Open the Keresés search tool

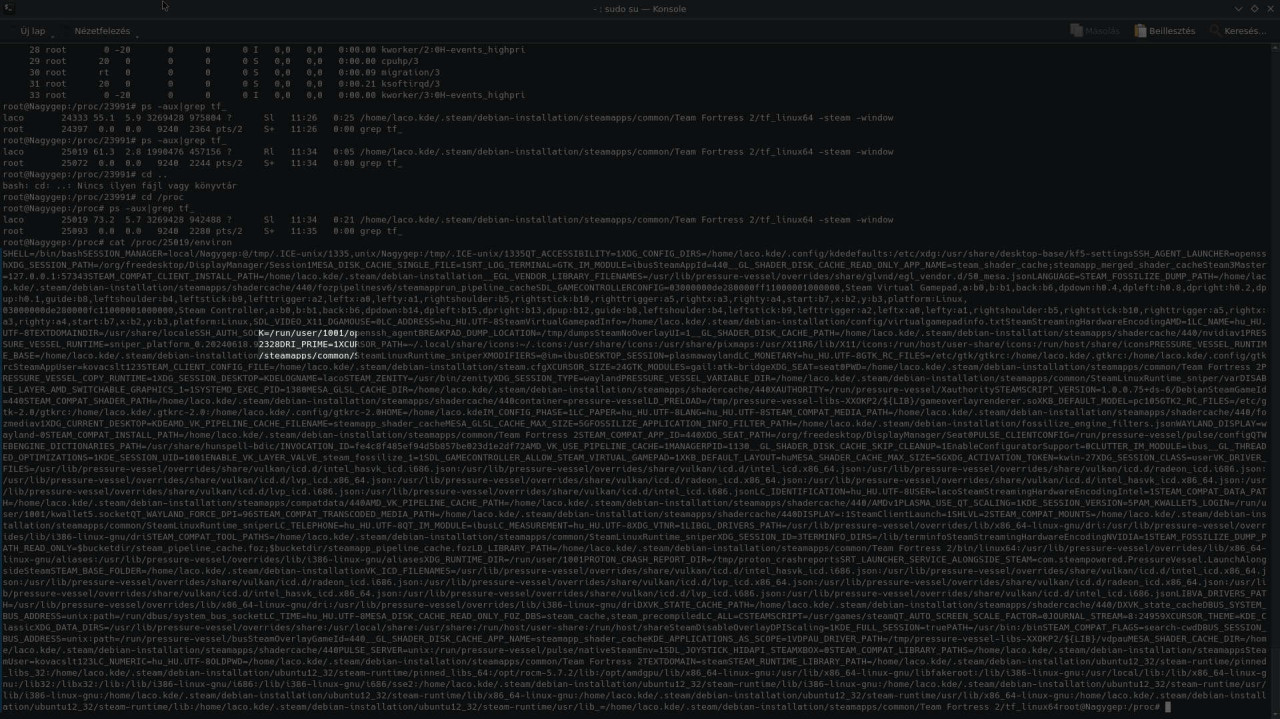pos(1236,31)
